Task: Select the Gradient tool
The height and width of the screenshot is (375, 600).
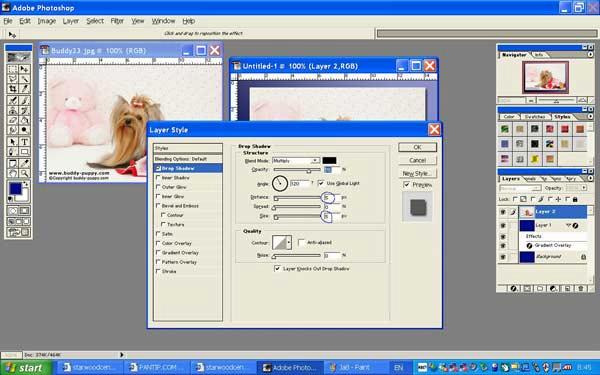Action: 24,121
